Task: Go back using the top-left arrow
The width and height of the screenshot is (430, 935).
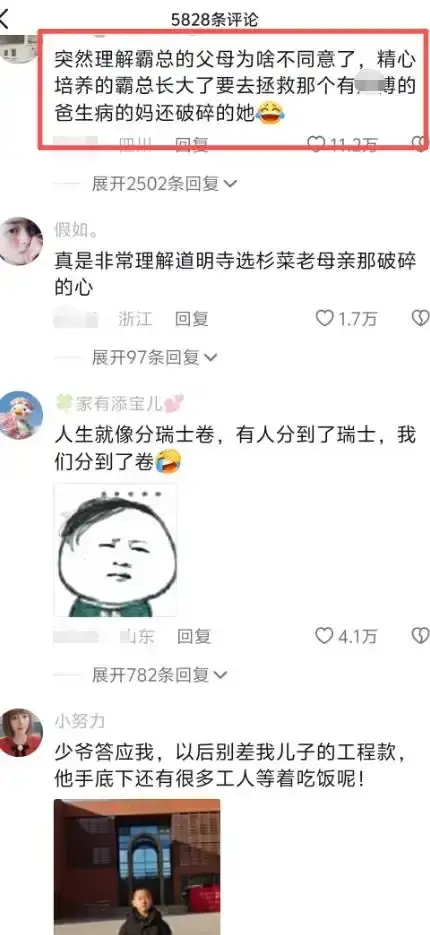Action: (x=5, y=18)
